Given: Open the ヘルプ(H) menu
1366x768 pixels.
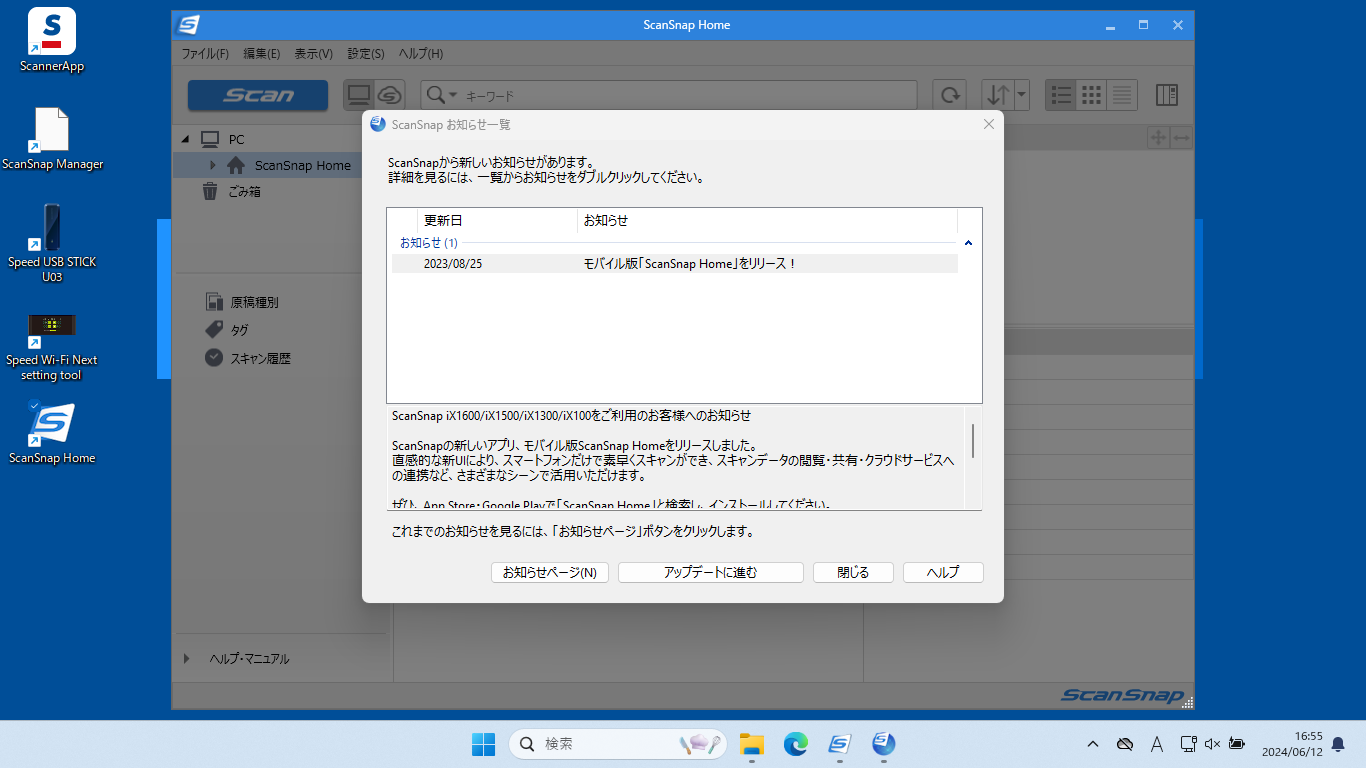Looking at the screenshot, I should point(421,53).
